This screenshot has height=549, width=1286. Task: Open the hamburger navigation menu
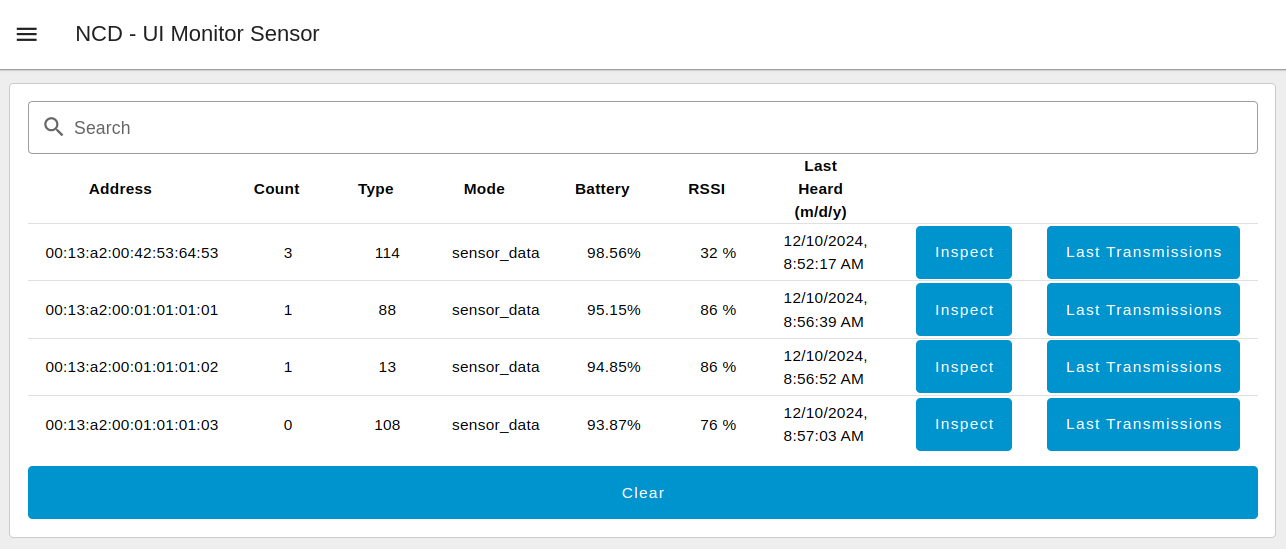point(27,34)
